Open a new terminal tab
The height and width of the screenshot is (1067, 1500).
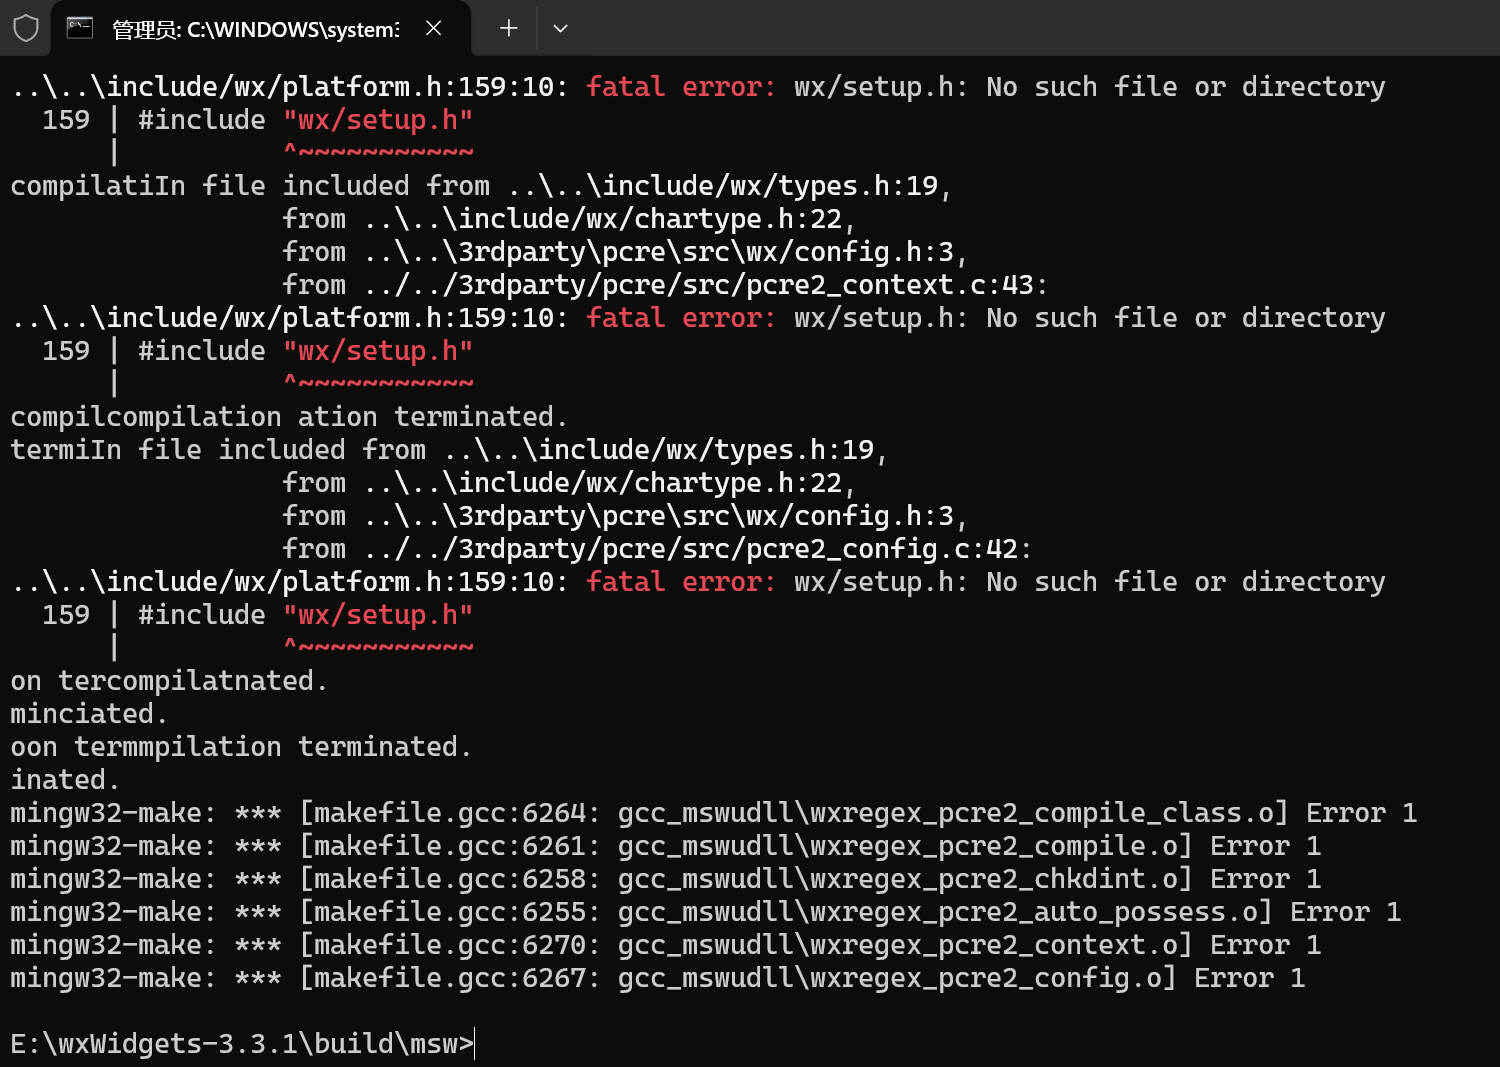point(508,28)
